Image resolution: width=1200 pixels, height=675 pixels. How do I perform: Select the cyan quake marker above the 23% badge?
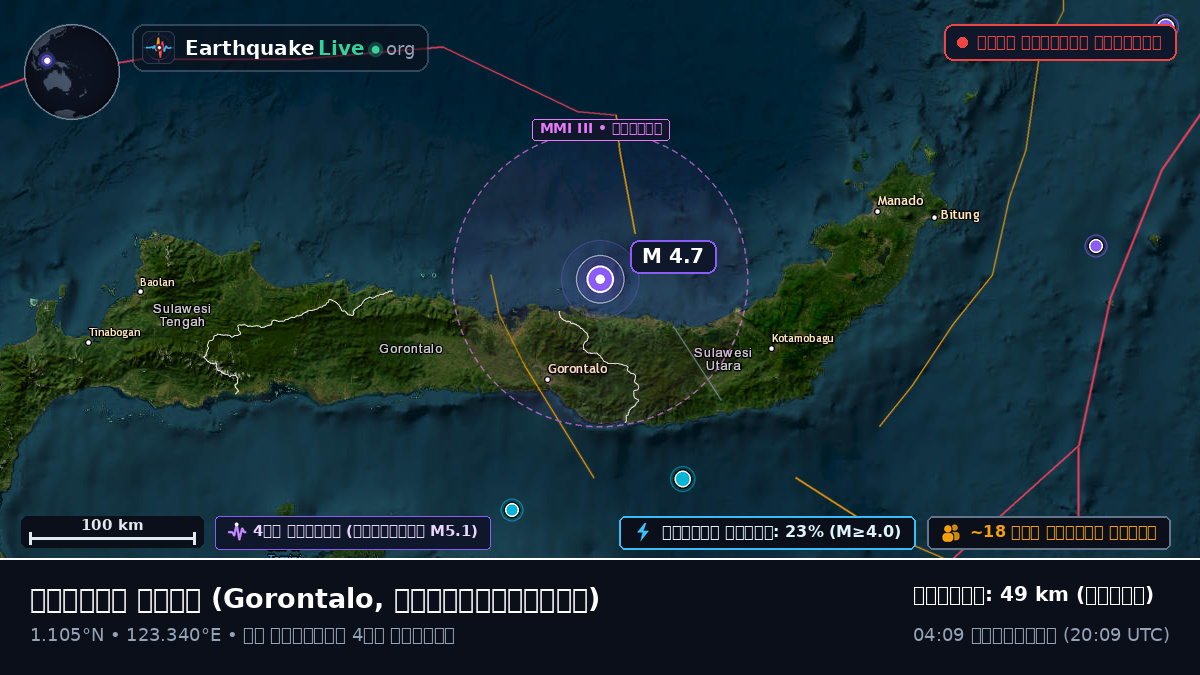pos(683,479)
